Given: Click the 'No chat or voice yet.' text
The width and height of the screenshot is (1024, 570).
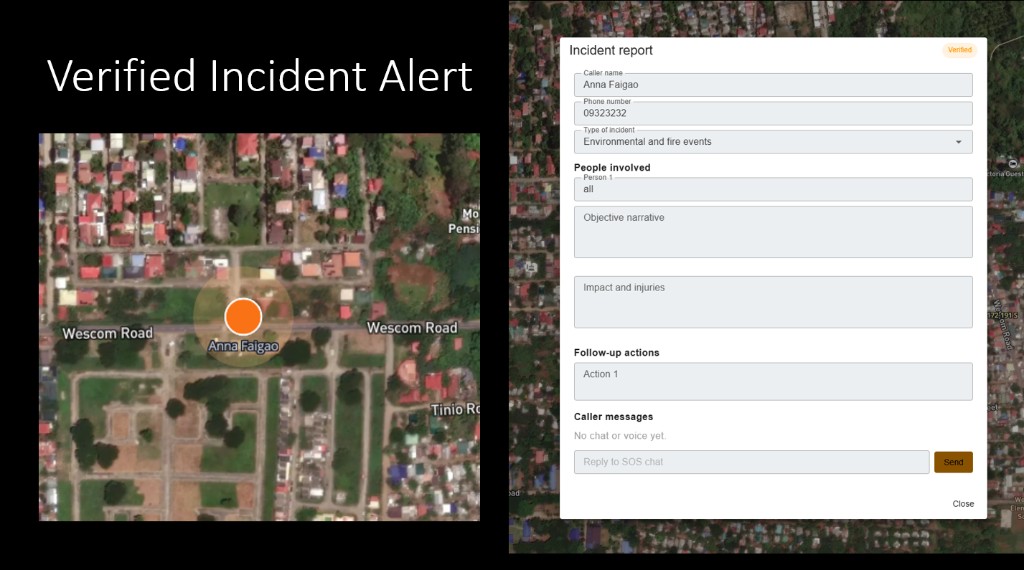Looking at the screenshot, I should (x=620, y=435).
